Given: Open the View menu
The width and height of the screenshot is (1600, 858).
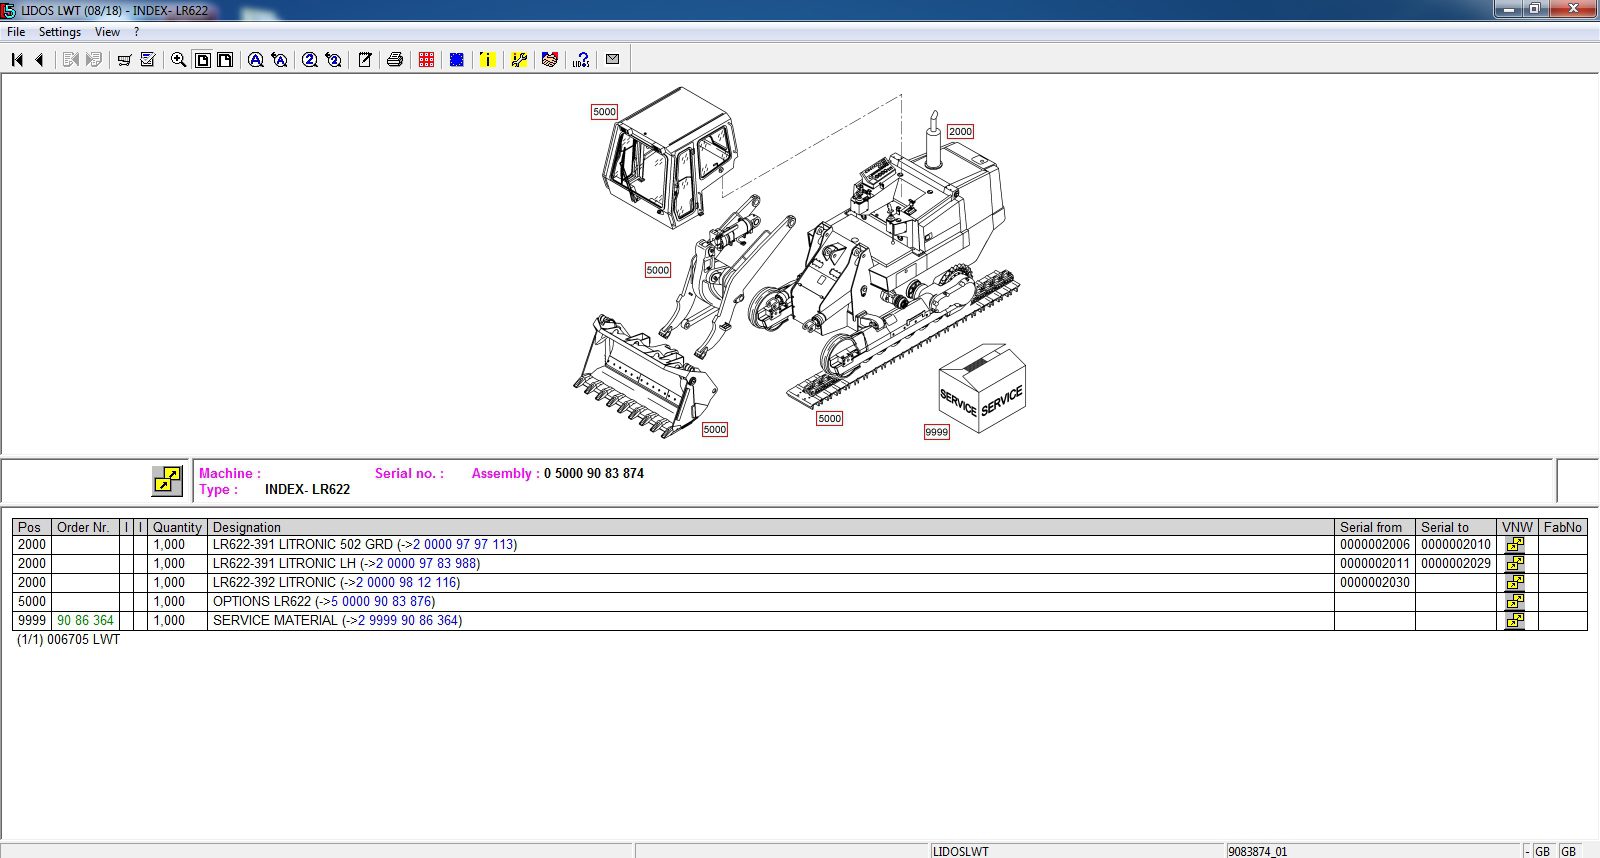Looking at the screenshot, I should 107,32.
